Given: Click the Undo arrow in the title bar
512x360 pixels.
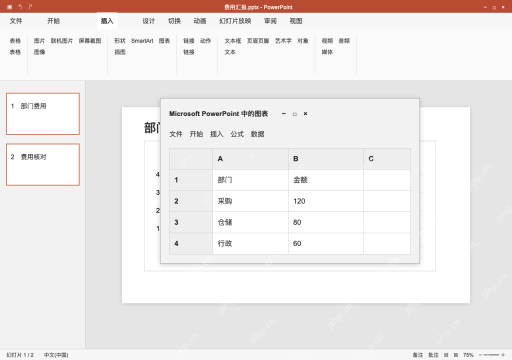Looking at the screenshot, I should 20,7.
